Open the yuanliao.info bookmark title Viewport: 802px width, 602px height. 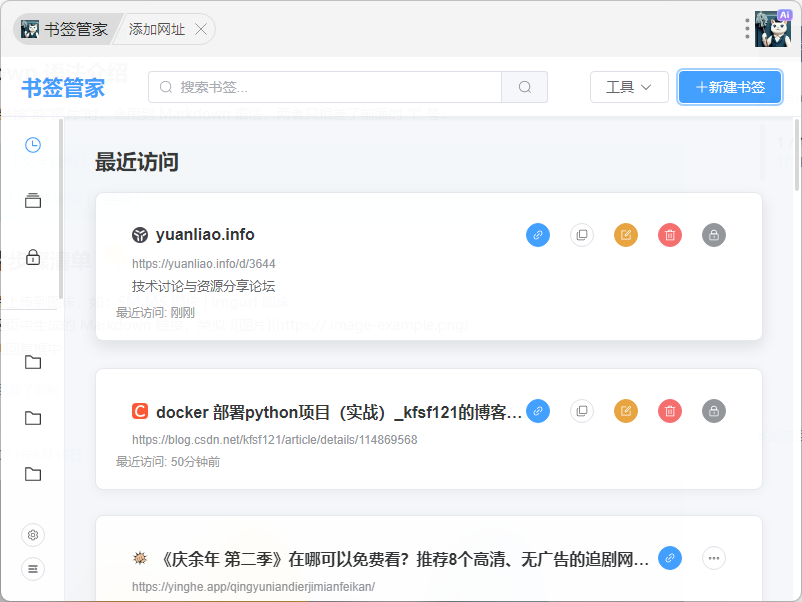pyautogui.click(x=205, y=235)
